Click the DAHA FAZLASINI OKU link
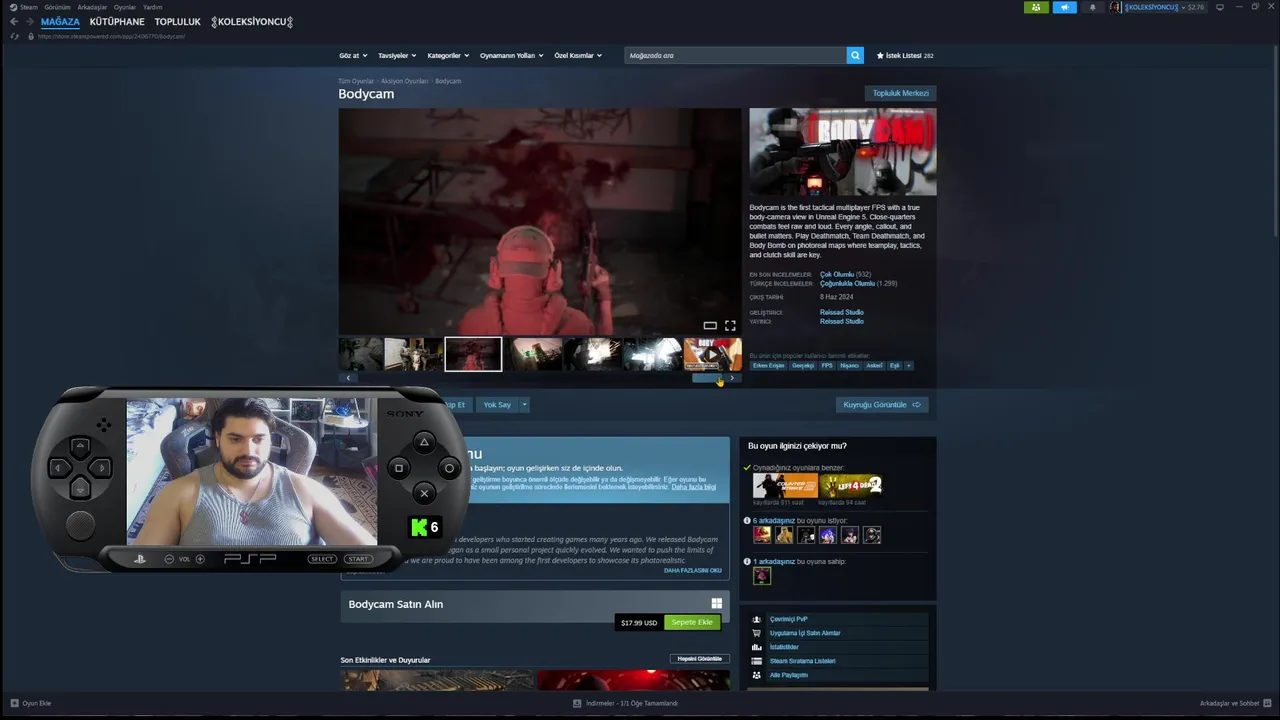The height and width of the screenshot is (720, 1280). (x=693, y=570)
